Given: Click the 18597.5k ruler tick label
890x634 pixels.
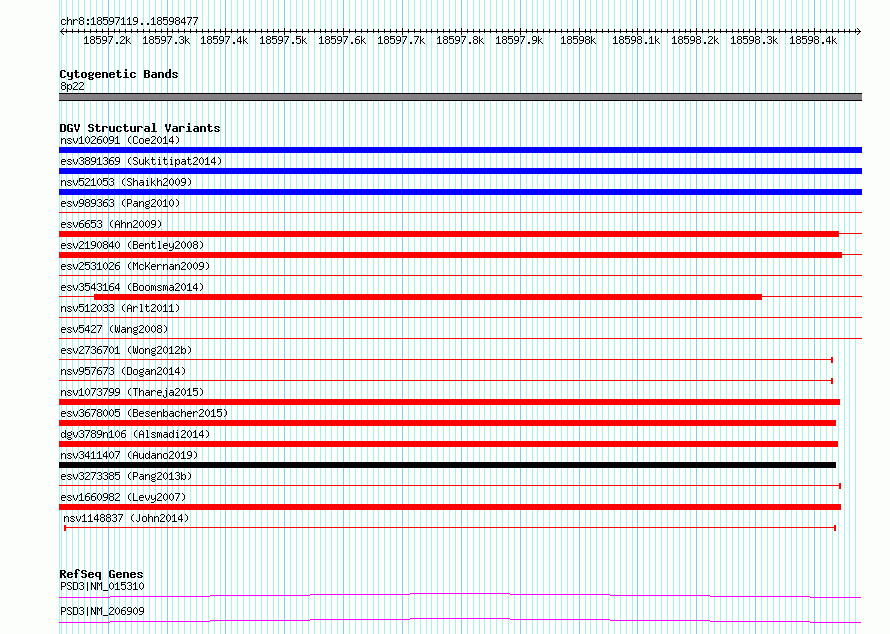Looking at the screenshot, I should (283, 40).
